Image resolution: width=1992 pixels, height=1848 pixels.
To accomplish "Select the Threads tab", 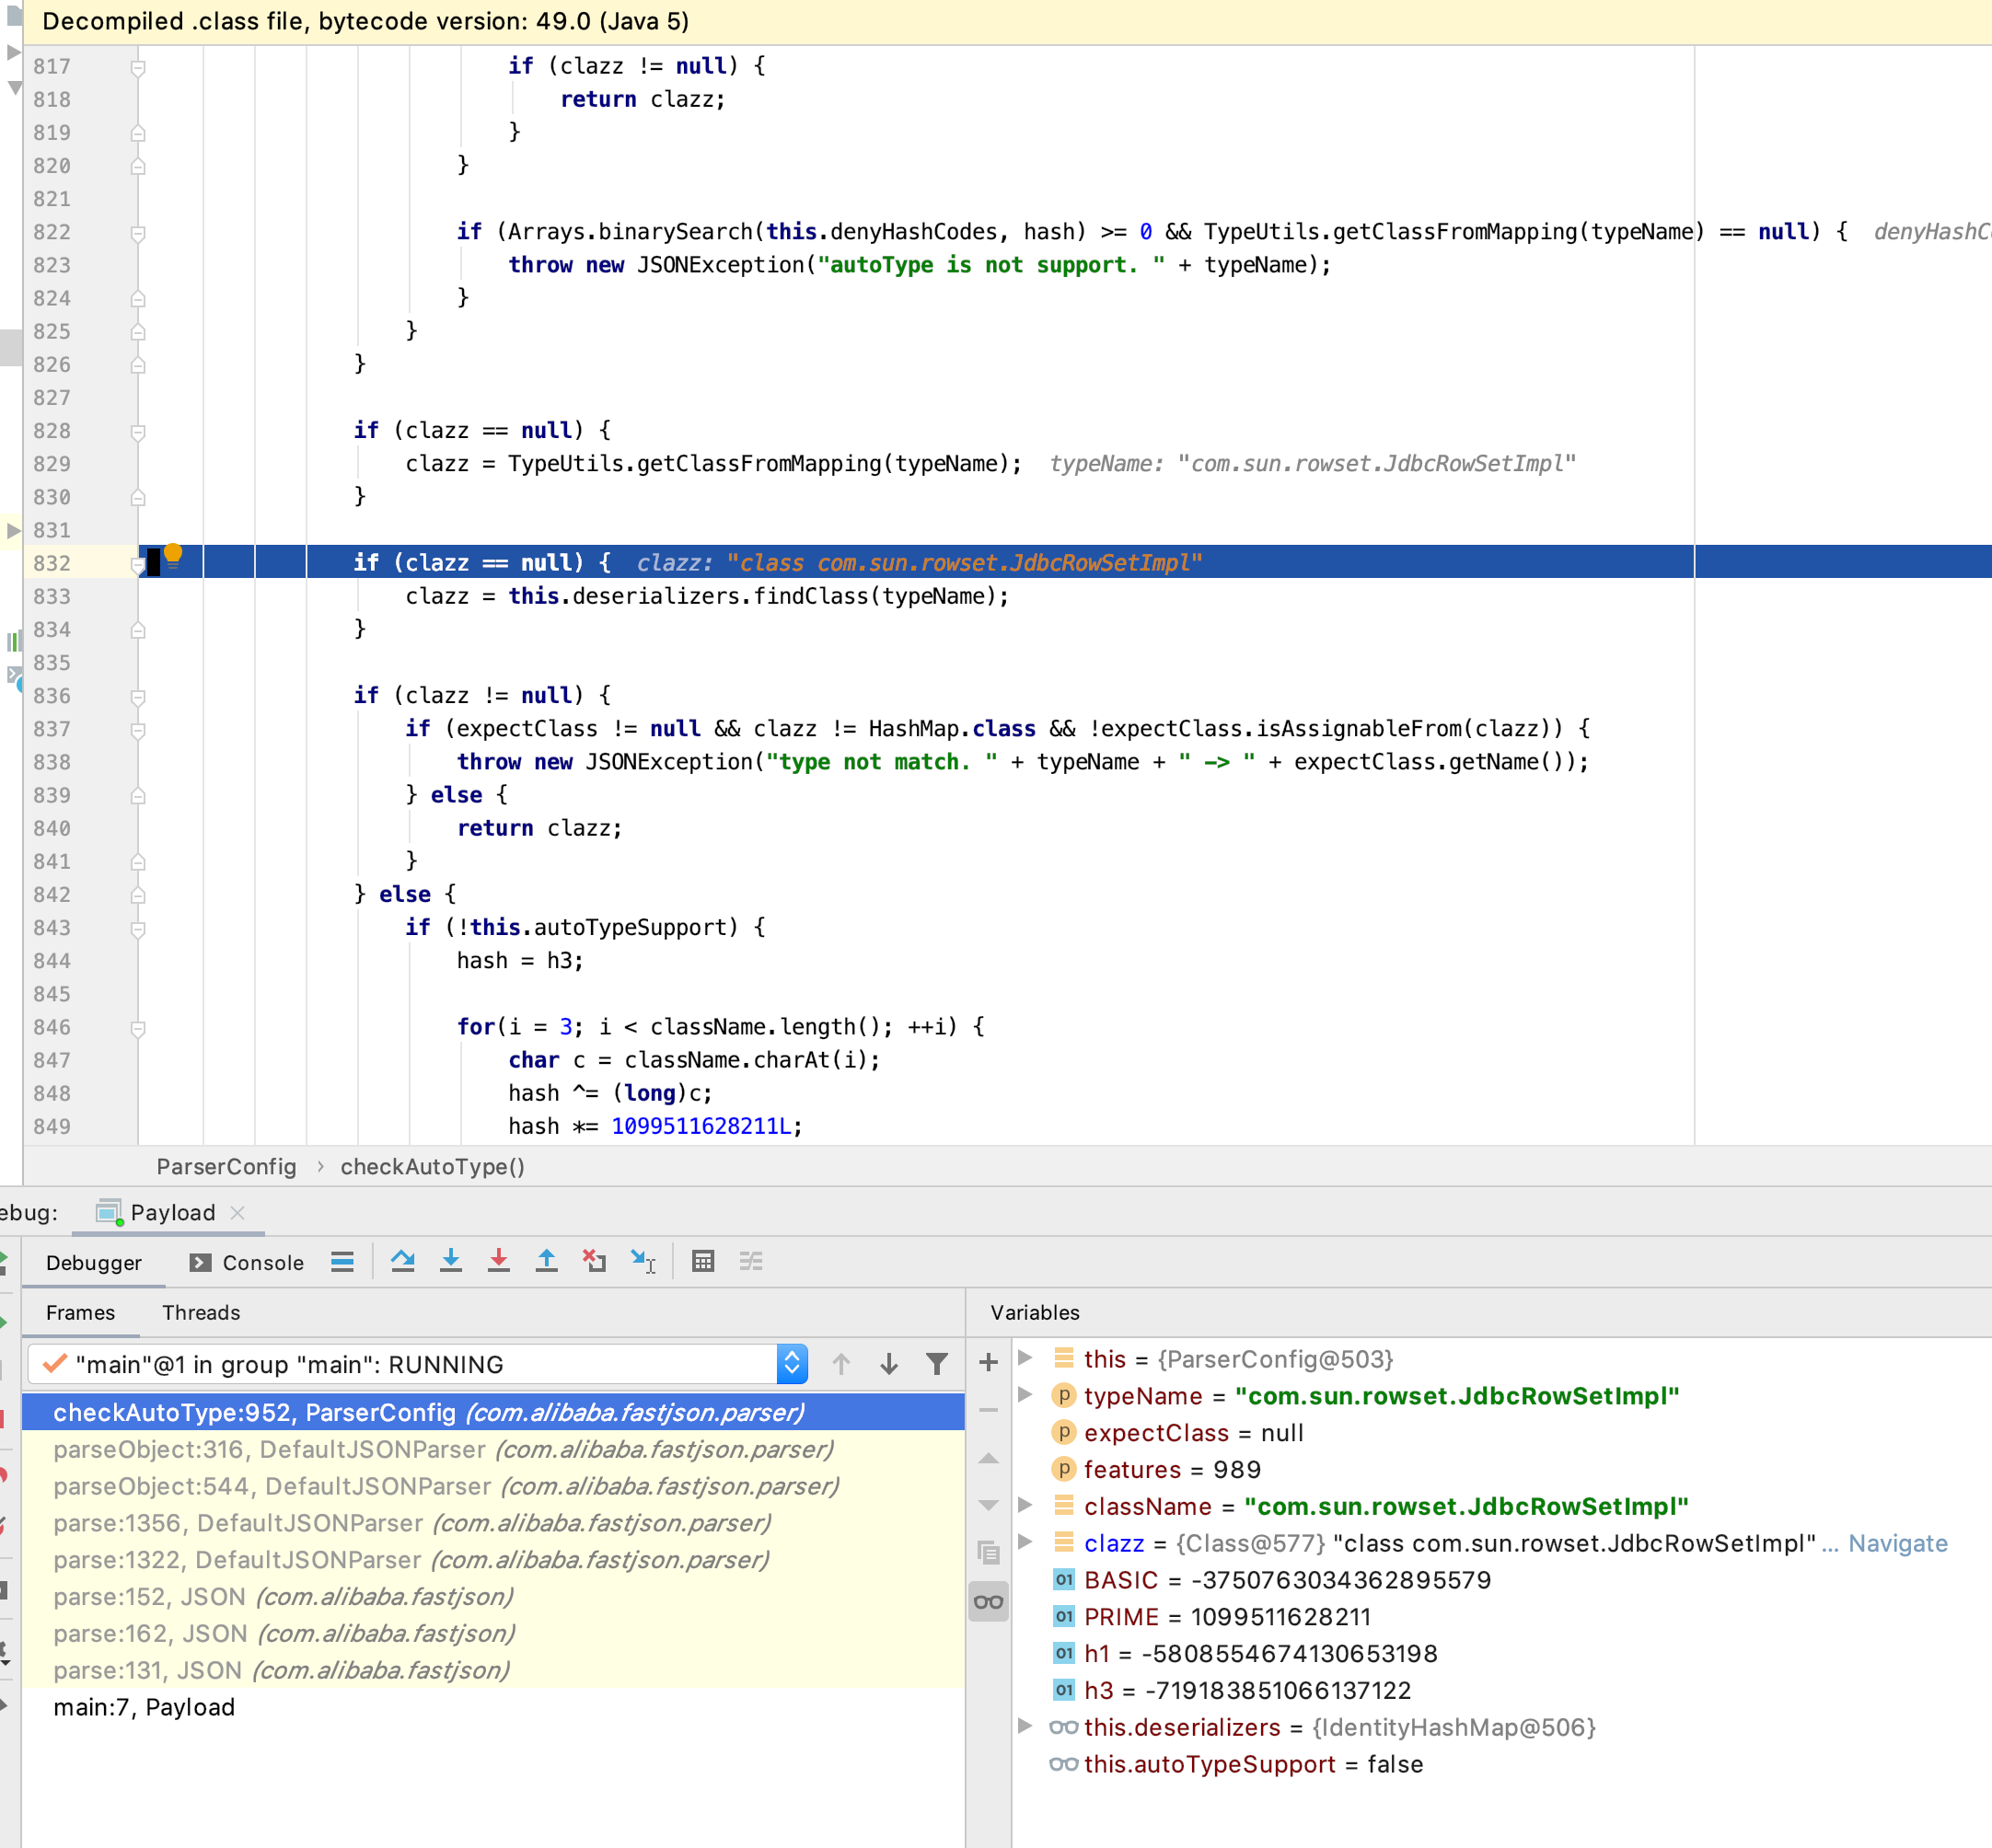I will coord(201,1313).
